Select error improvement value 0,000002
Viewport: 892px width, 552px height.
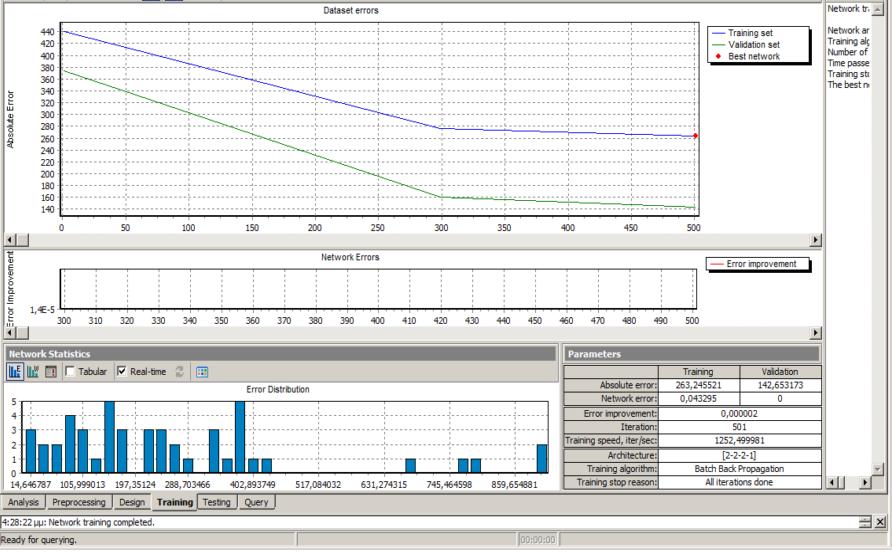tap(739, 414)
